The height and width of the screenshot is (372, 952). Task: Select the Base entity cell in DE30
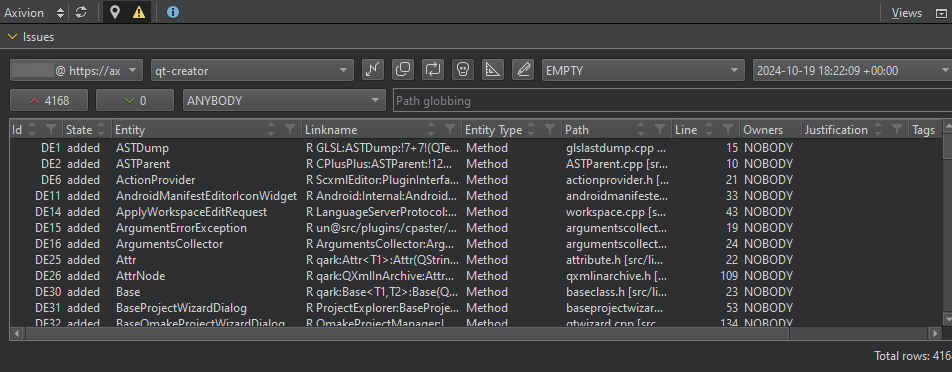coord(206,291)
